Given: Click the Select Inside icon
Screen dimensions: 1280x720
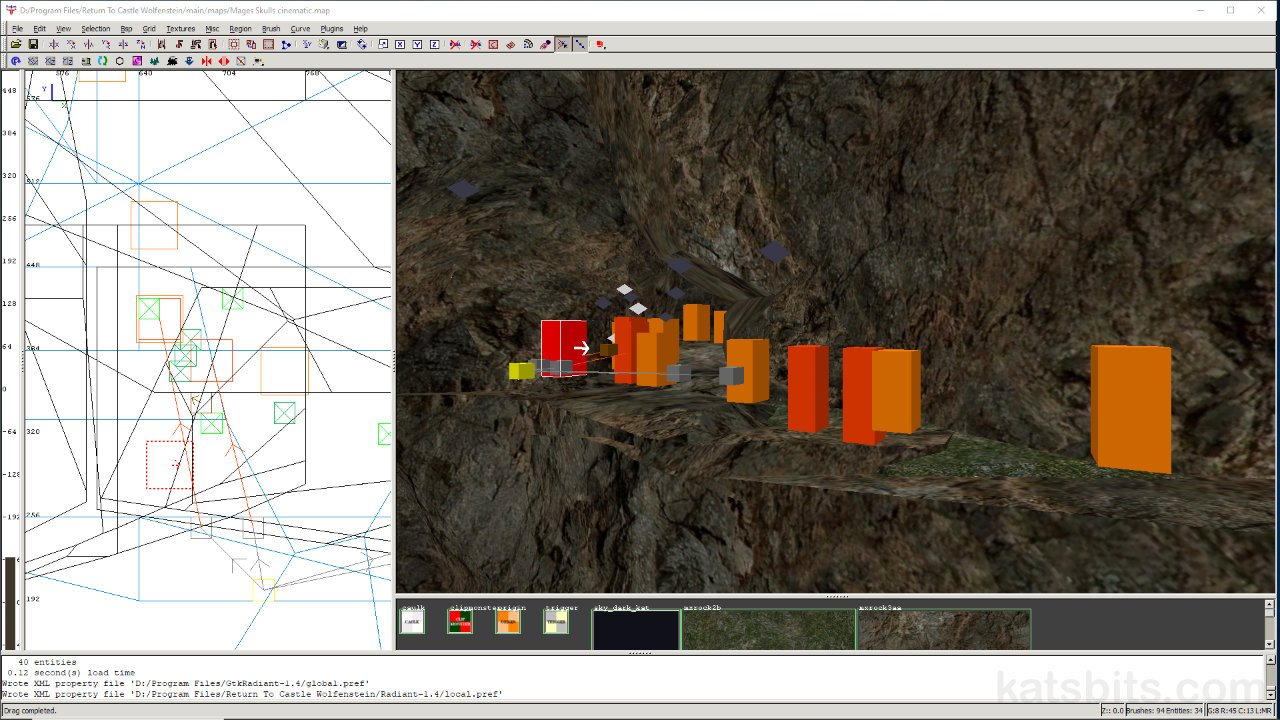Looking at the screenshot, I should (x=213, y=44).
